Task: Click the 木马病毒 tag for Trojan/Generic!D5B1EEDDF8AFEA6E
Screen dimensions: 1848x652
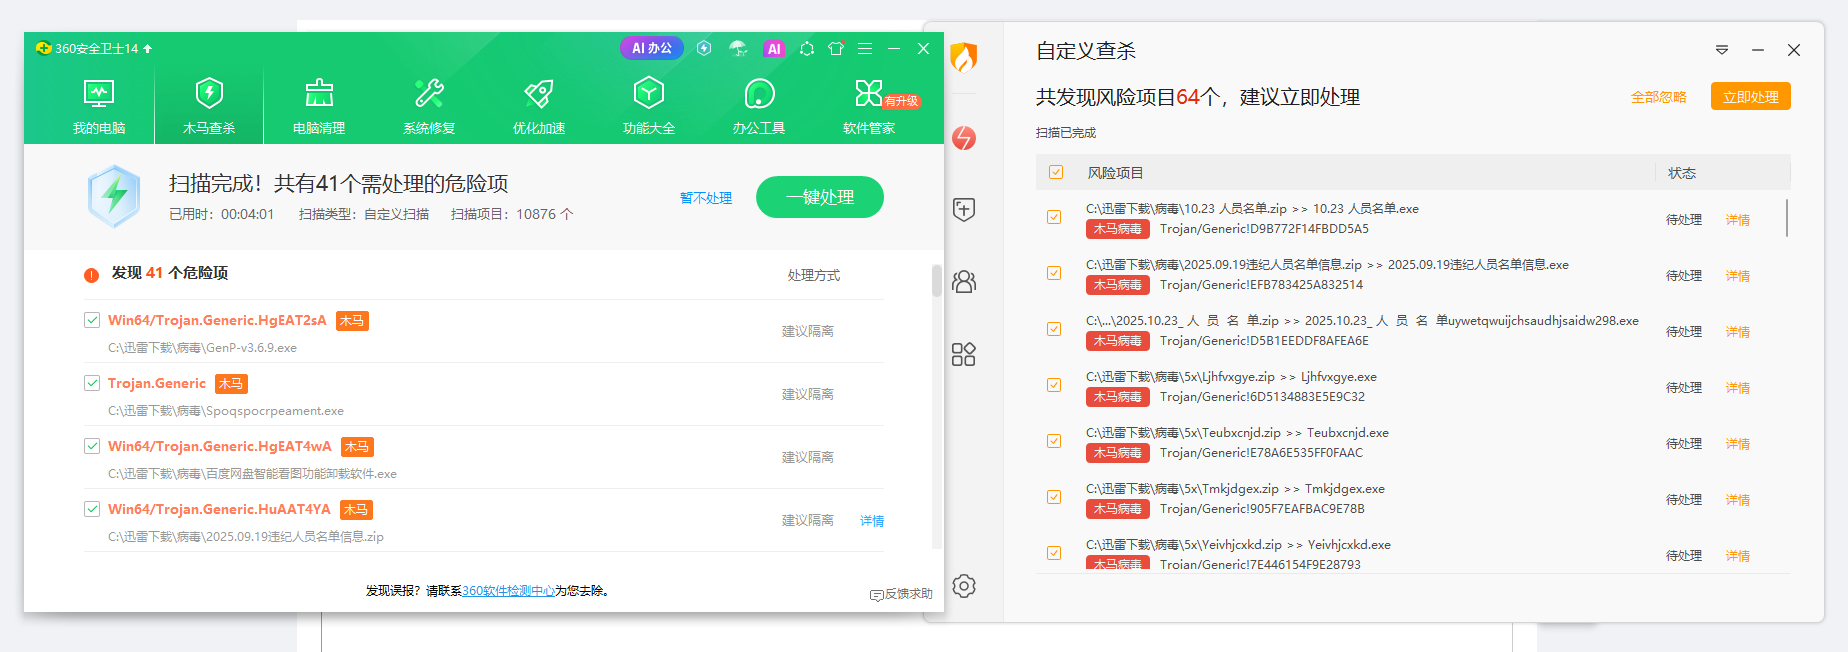Action: 1117,341
